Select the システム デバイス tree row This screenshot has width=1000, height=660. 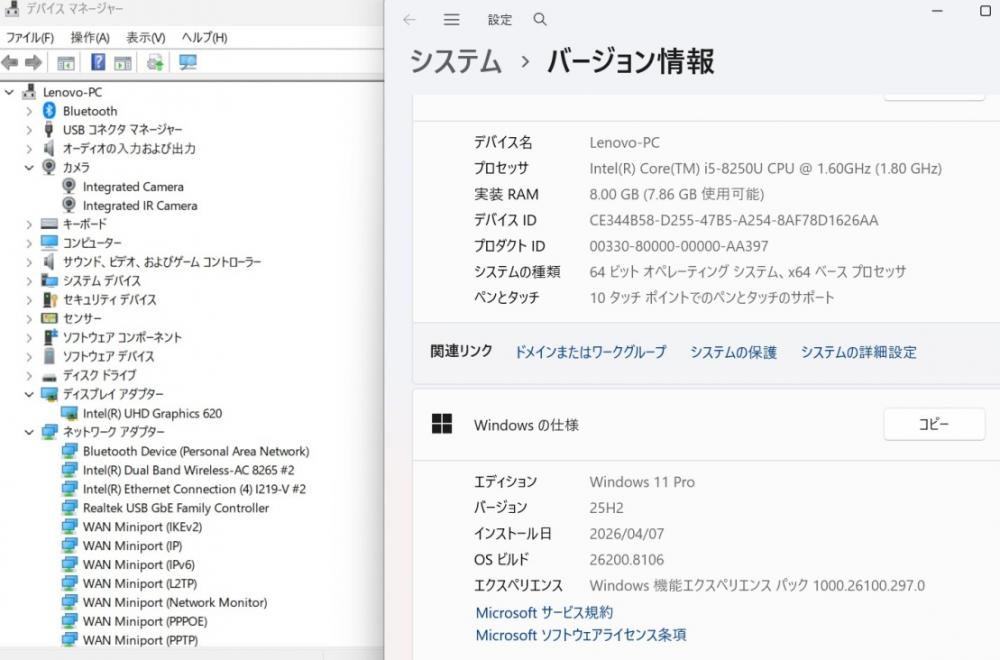pos(101,281)
